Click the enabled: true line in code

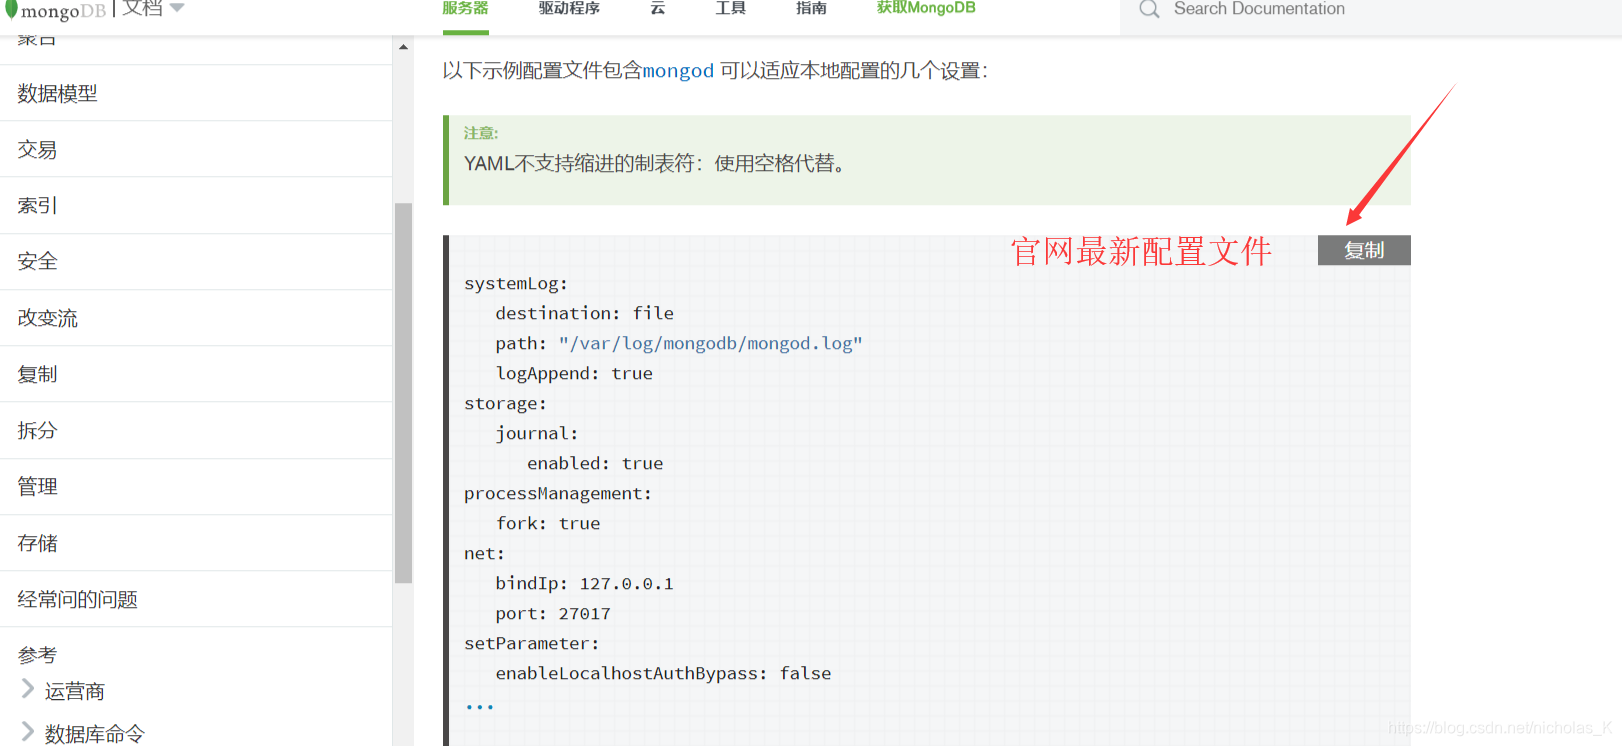coord(595,463)
